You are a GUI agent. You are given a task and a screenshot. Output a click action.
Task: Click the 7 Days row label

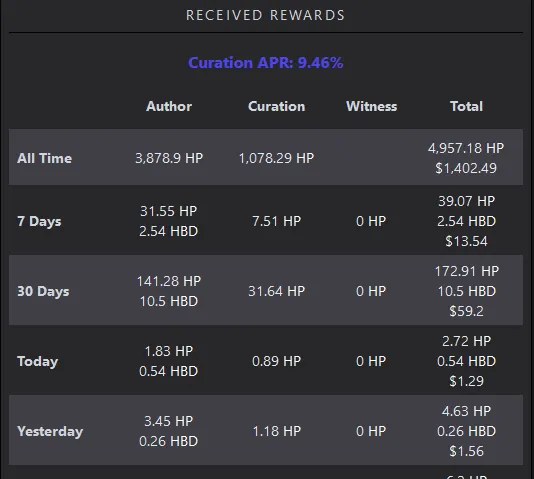coord(39,221)
